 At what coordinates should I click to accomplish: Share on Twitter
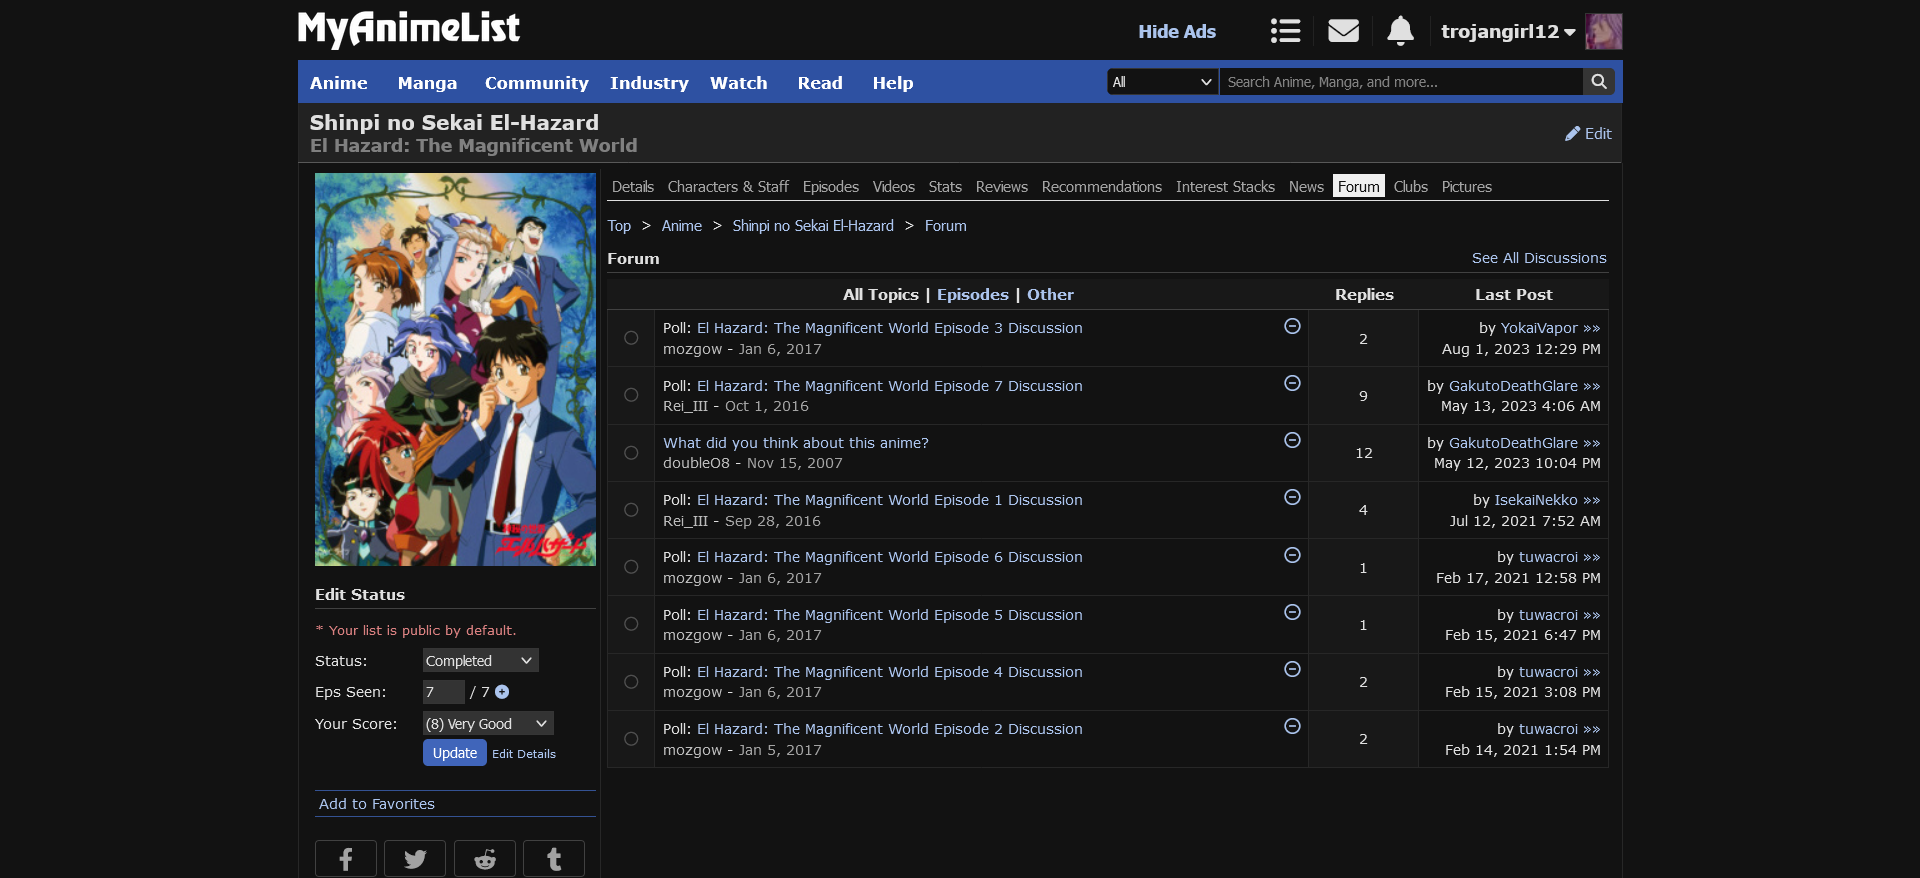415,859
